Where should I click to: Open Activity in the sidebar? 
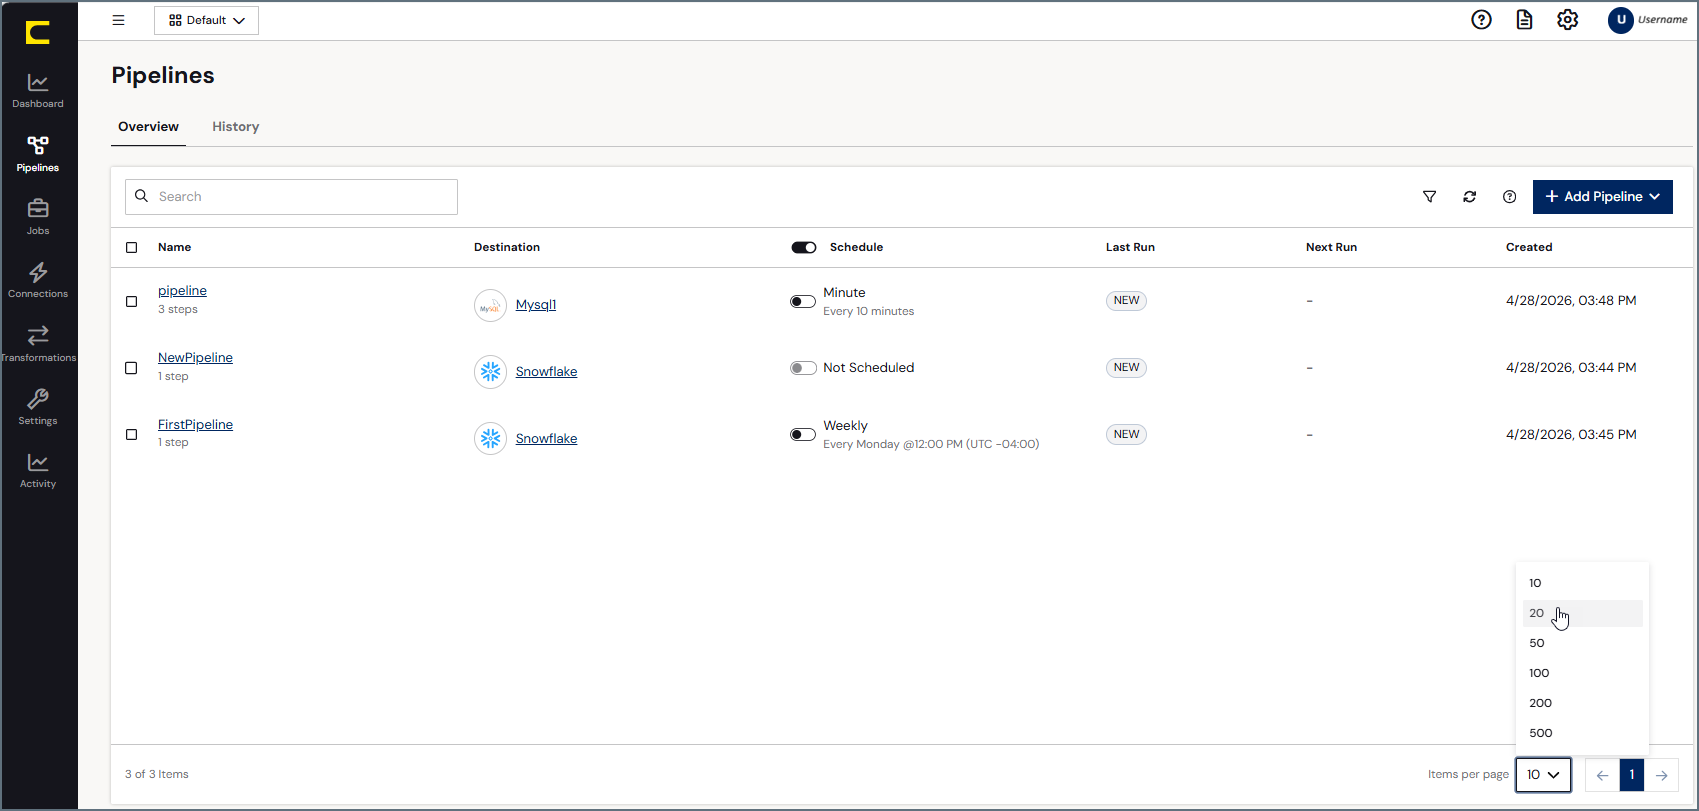click(38, 470)
